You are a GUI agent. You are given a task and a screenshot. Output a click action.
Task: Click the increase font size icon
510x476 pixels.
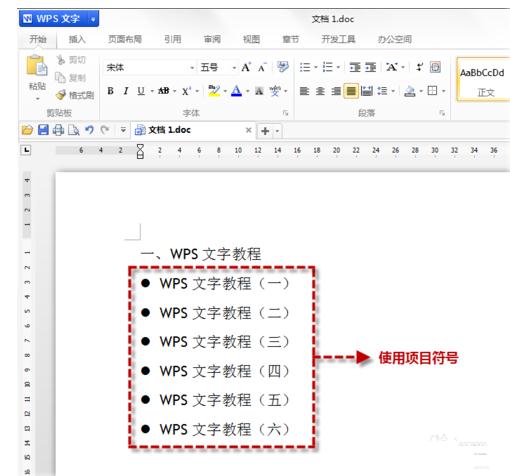click(x=246, y=67)
